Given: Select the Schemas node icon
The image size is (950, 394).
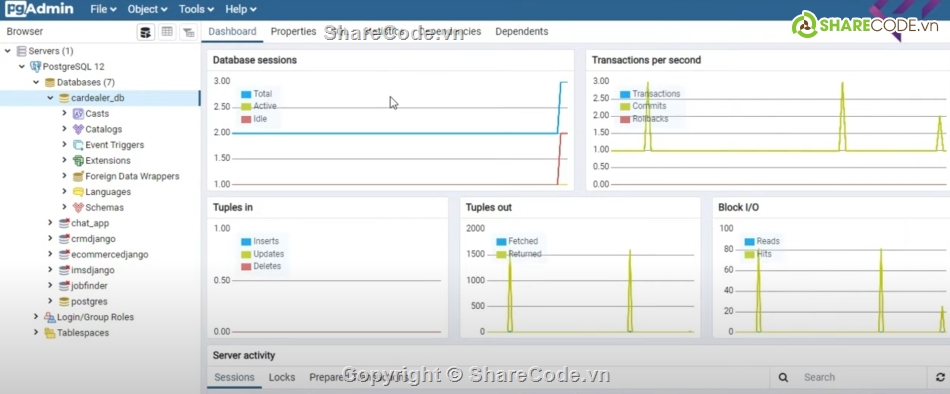Looking at the screenshot, I should 78,207.
